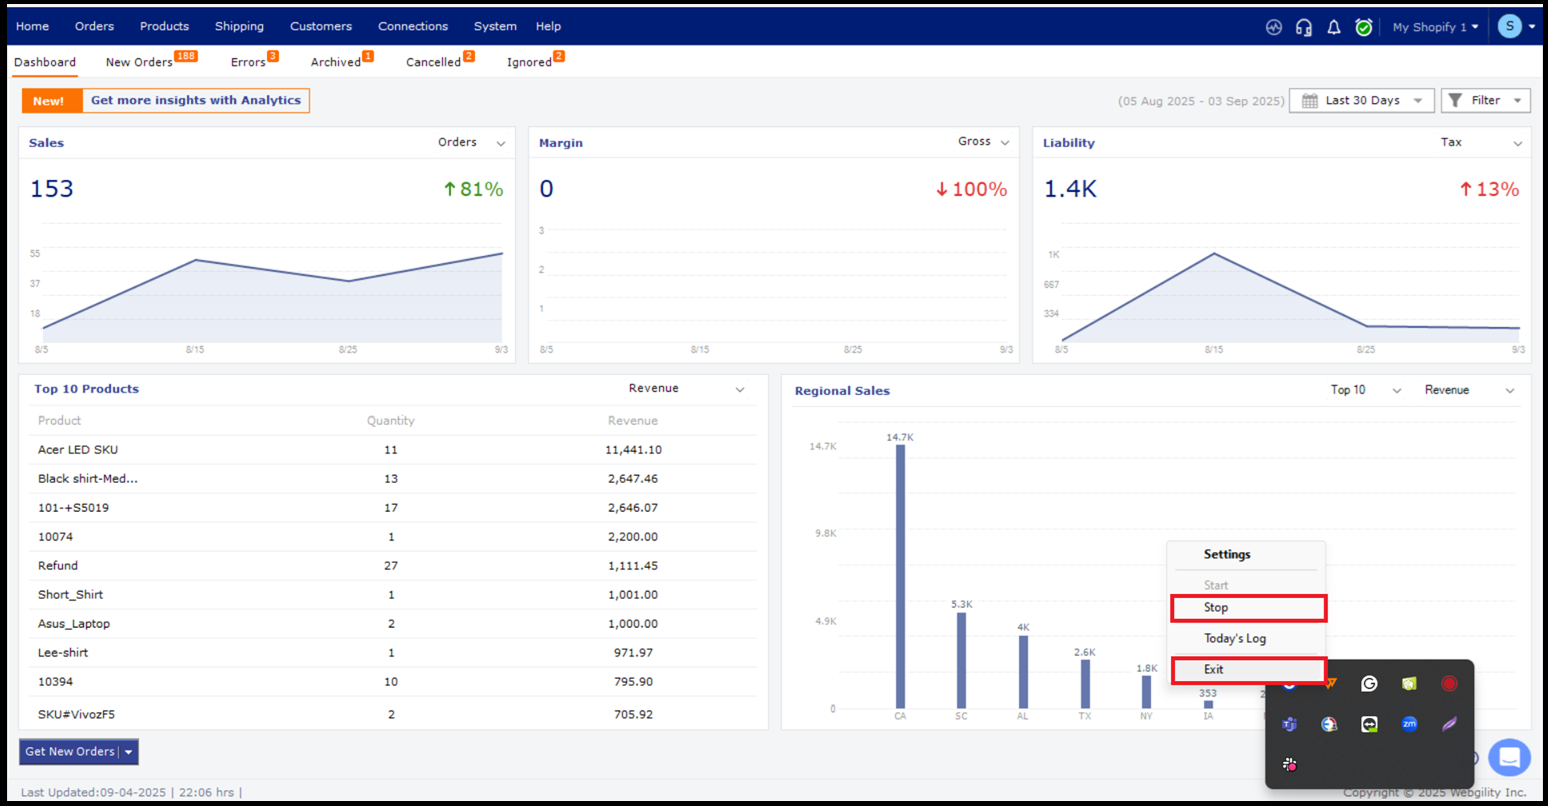Open support via the headset icon

1303,27
